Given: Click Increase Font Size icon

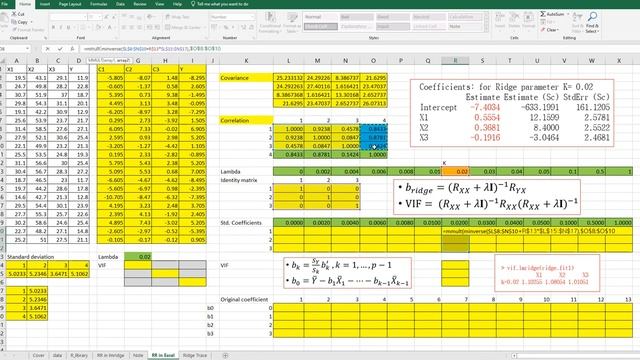Looking at the screenshot, I should tap(107, 17).
